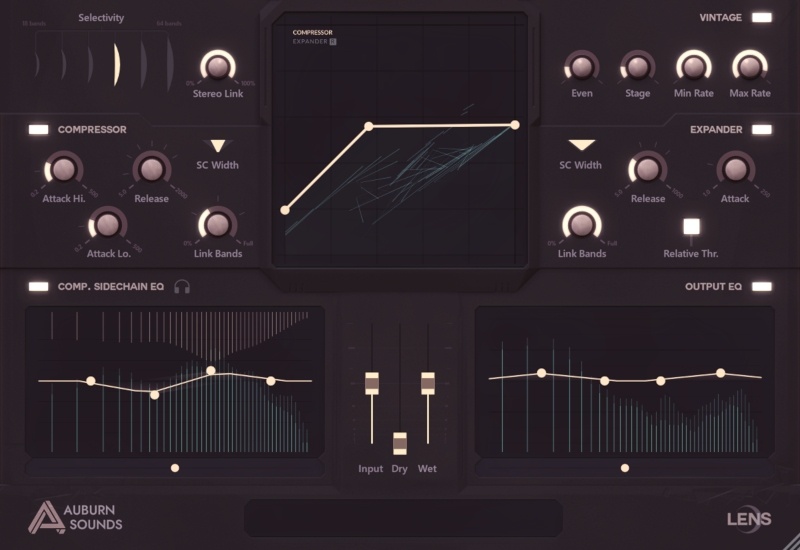Viewport: 800px width, 550px height.
Task: Toggle the Expander on/off switch
Action: [x=762, y=129]
